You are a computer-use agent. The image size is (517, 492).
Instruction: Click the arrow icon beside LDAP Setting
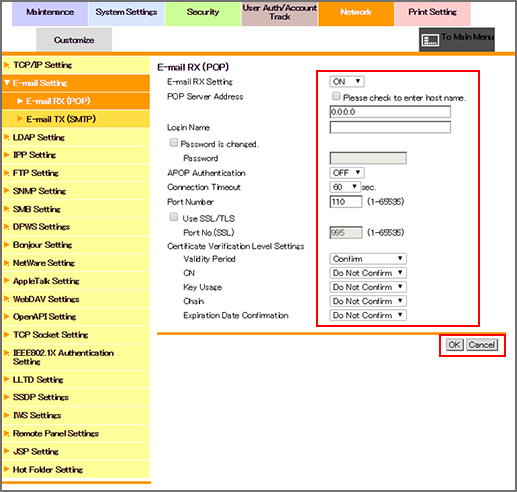[7, 137]
